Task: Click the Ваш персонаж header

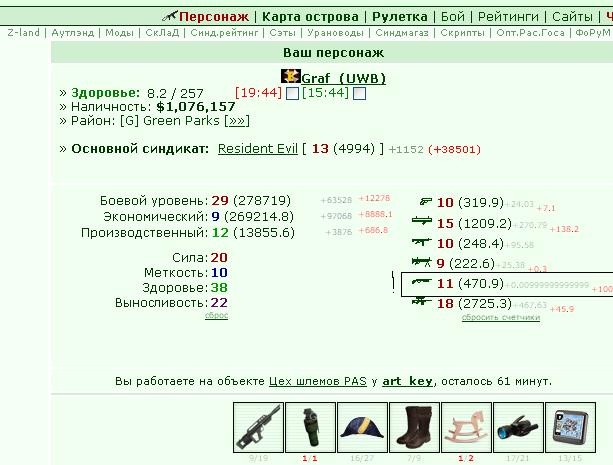Action: 333,53
